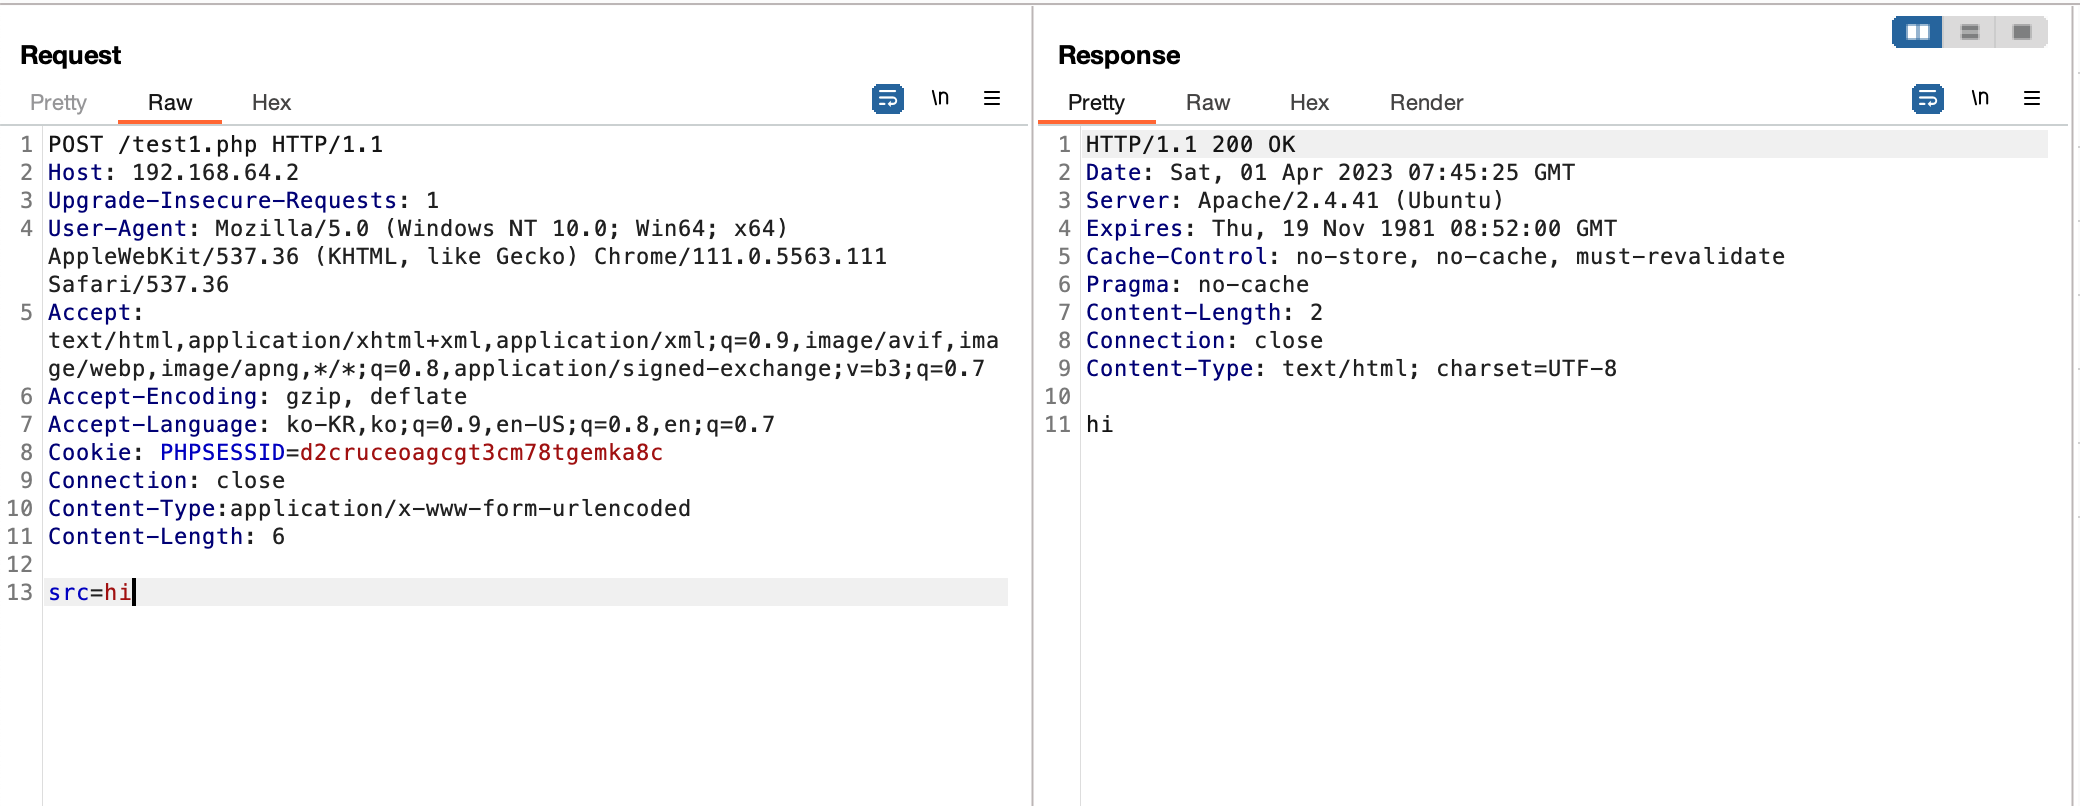Toggle word wrap in Request panel
This screenshot has height=806, width=2080.
tap(887, 99)
